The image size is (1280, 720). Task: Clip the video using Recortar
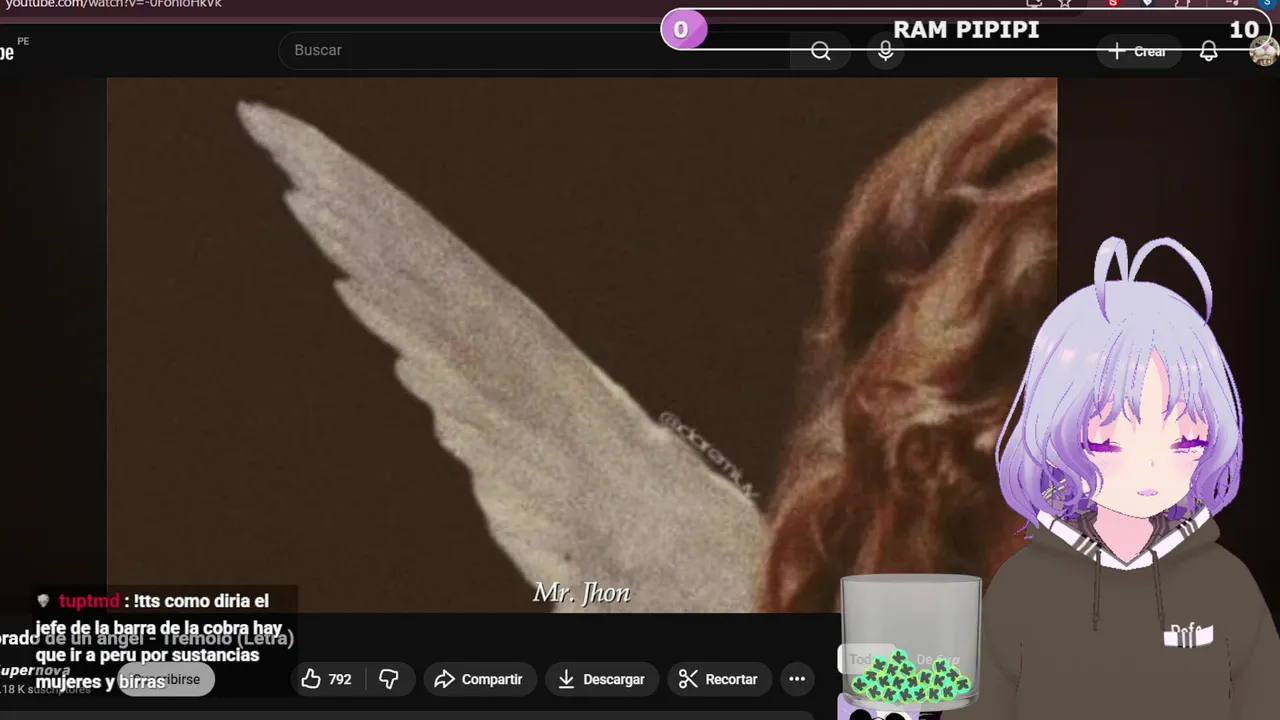click(x=719, y=679)
